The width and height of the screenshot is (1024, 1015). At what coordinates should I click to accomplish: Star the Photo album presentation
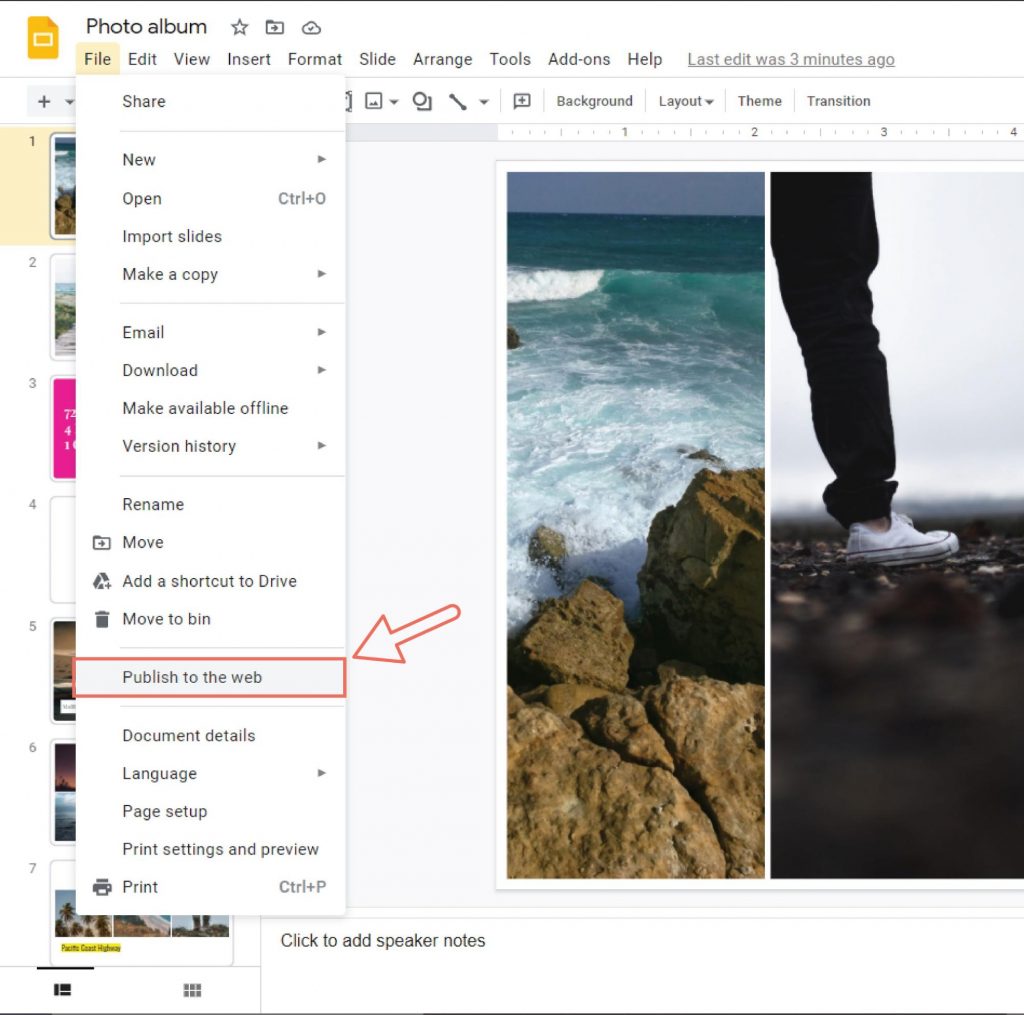[x=240, y=27]
